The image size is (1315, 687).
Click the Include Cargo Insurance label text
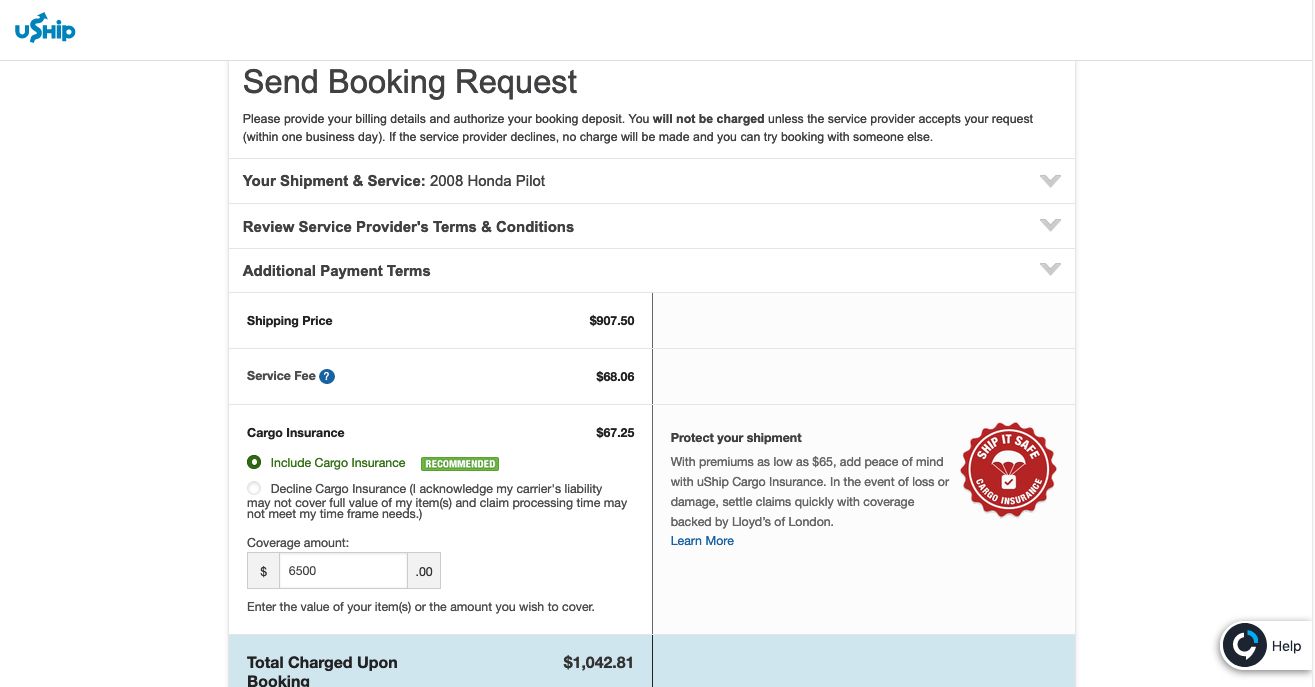pyautogui.click(x=338, y=463)
